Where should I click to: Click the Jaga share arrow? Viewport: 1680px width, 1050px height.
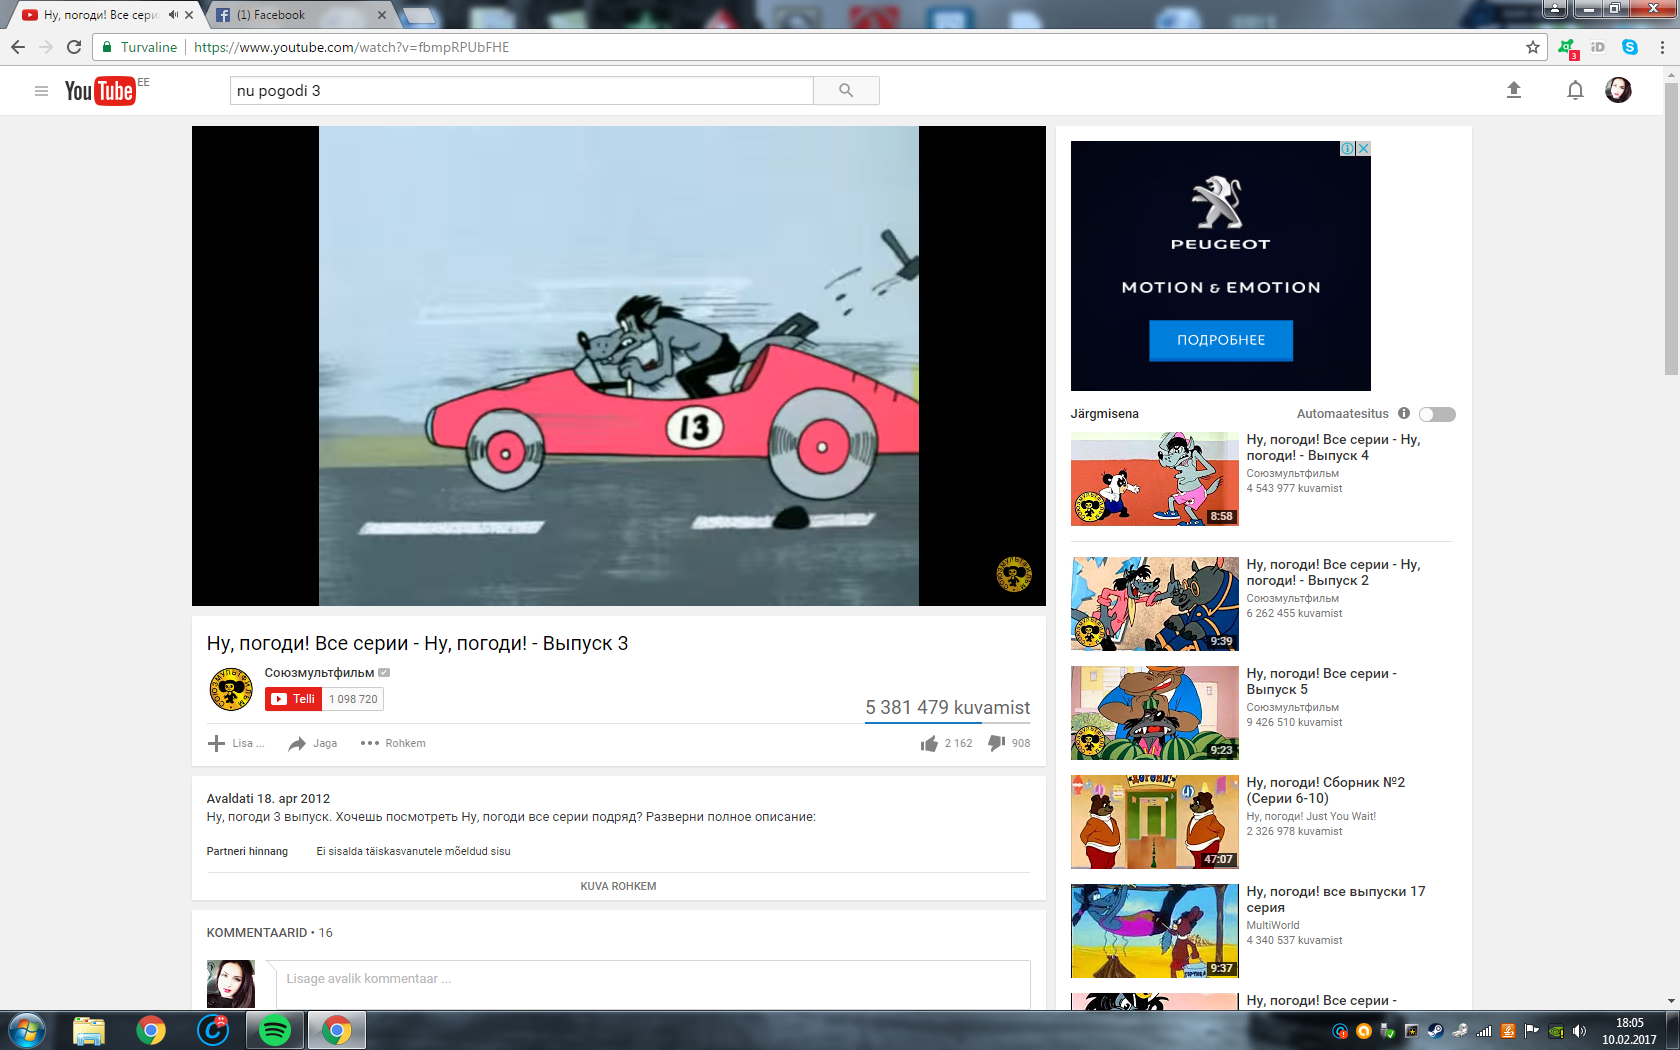tap(297, 743)
